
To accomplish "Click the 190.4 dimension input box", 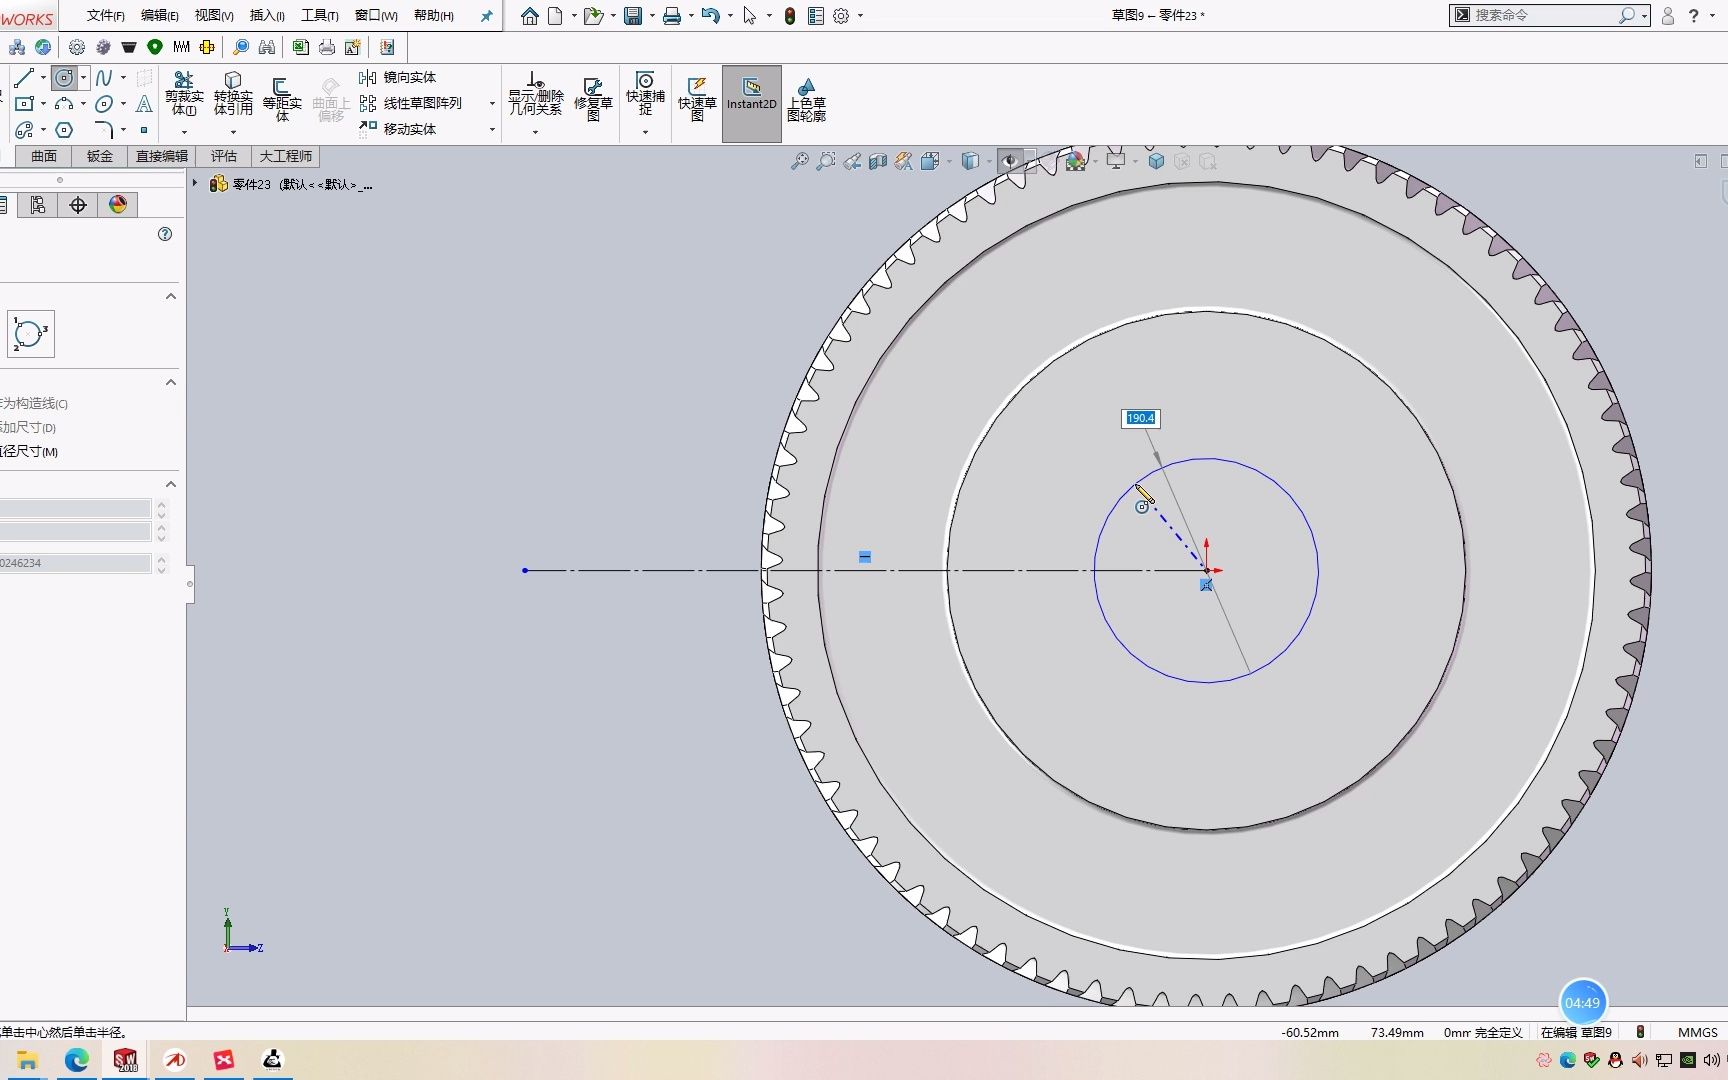I will point(1140,418).
